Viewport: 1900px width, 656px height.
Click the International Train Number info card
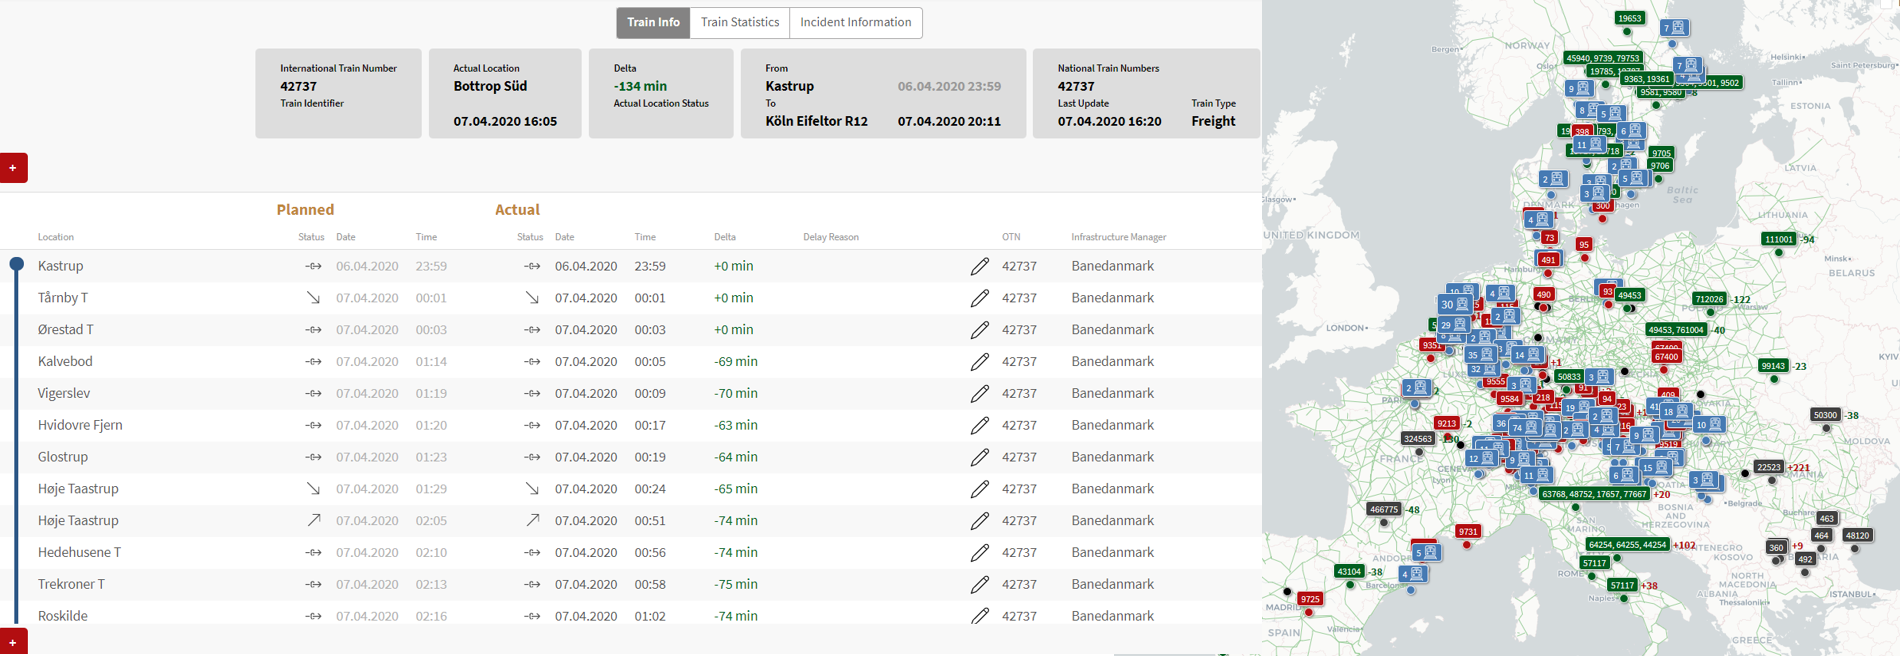338,93
